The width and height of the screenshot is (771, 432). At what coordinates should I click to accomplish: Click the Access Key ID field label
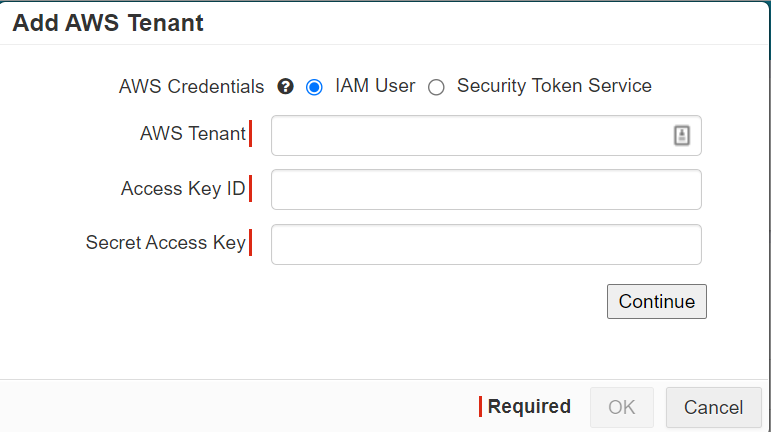coord(183,189)
